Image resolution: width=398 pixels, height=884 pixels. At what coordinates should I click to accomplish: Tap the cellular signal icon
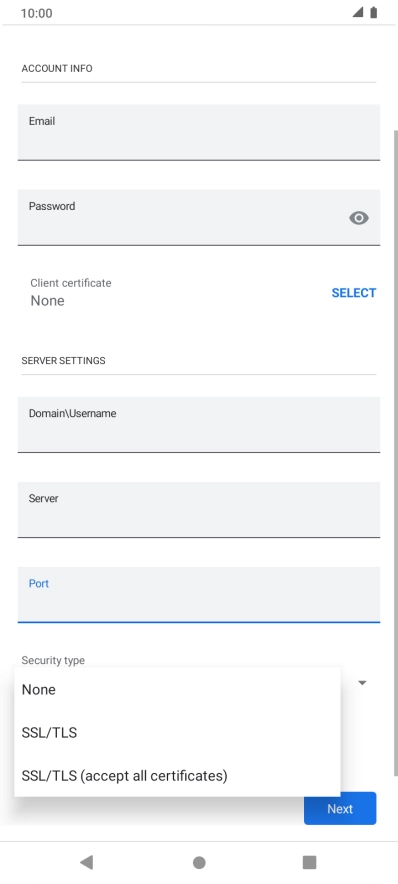point(358,12)
